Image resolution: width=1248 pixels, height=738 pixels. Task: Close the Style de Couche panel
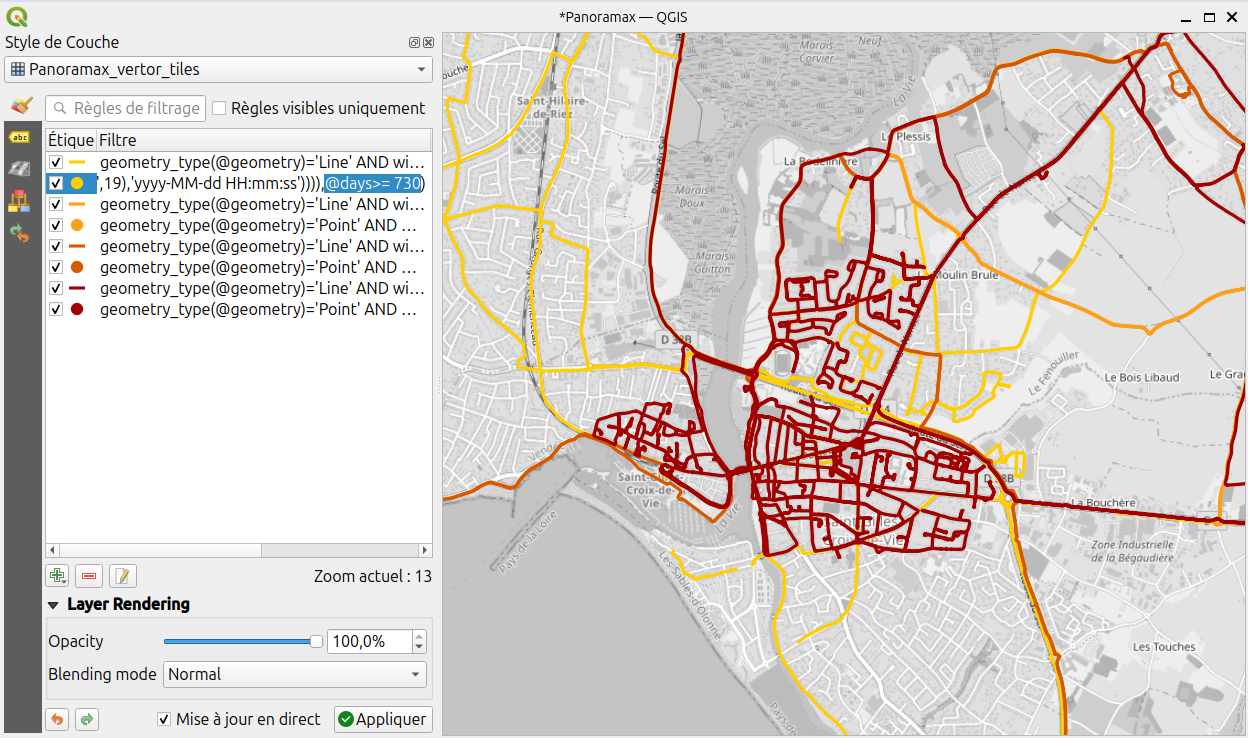coord(428,43)
